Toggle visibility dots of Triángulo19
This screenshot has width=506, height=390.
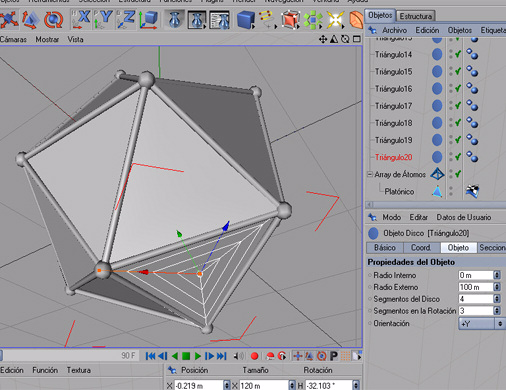point(451,140)
